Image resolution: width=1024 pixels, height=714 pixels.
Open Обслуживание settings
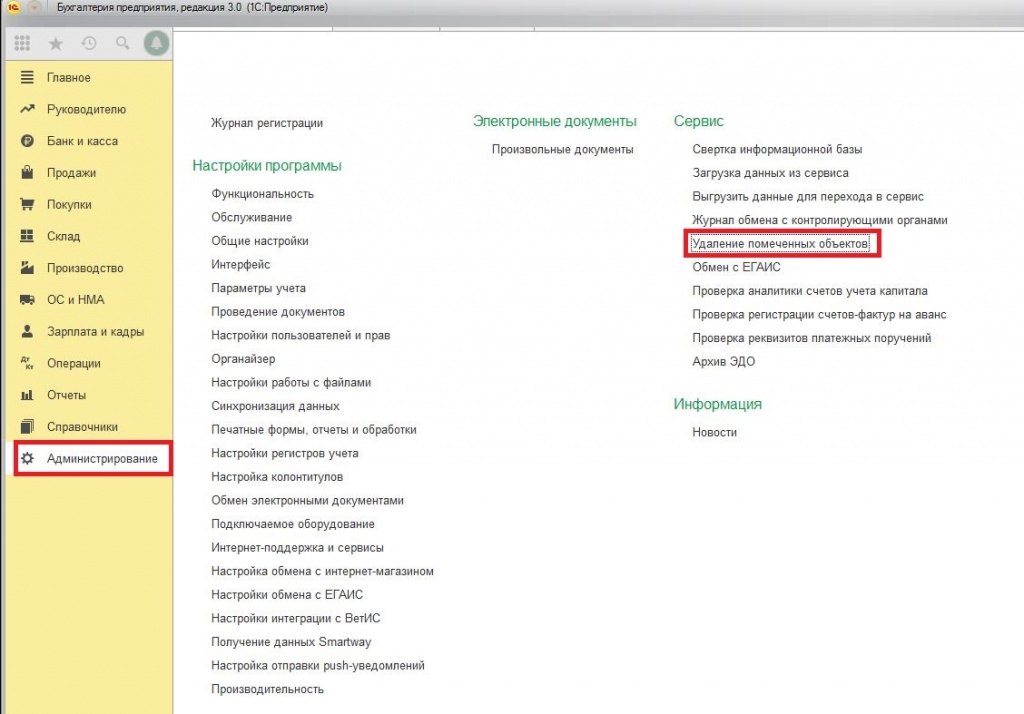click(x=251, y=218)
